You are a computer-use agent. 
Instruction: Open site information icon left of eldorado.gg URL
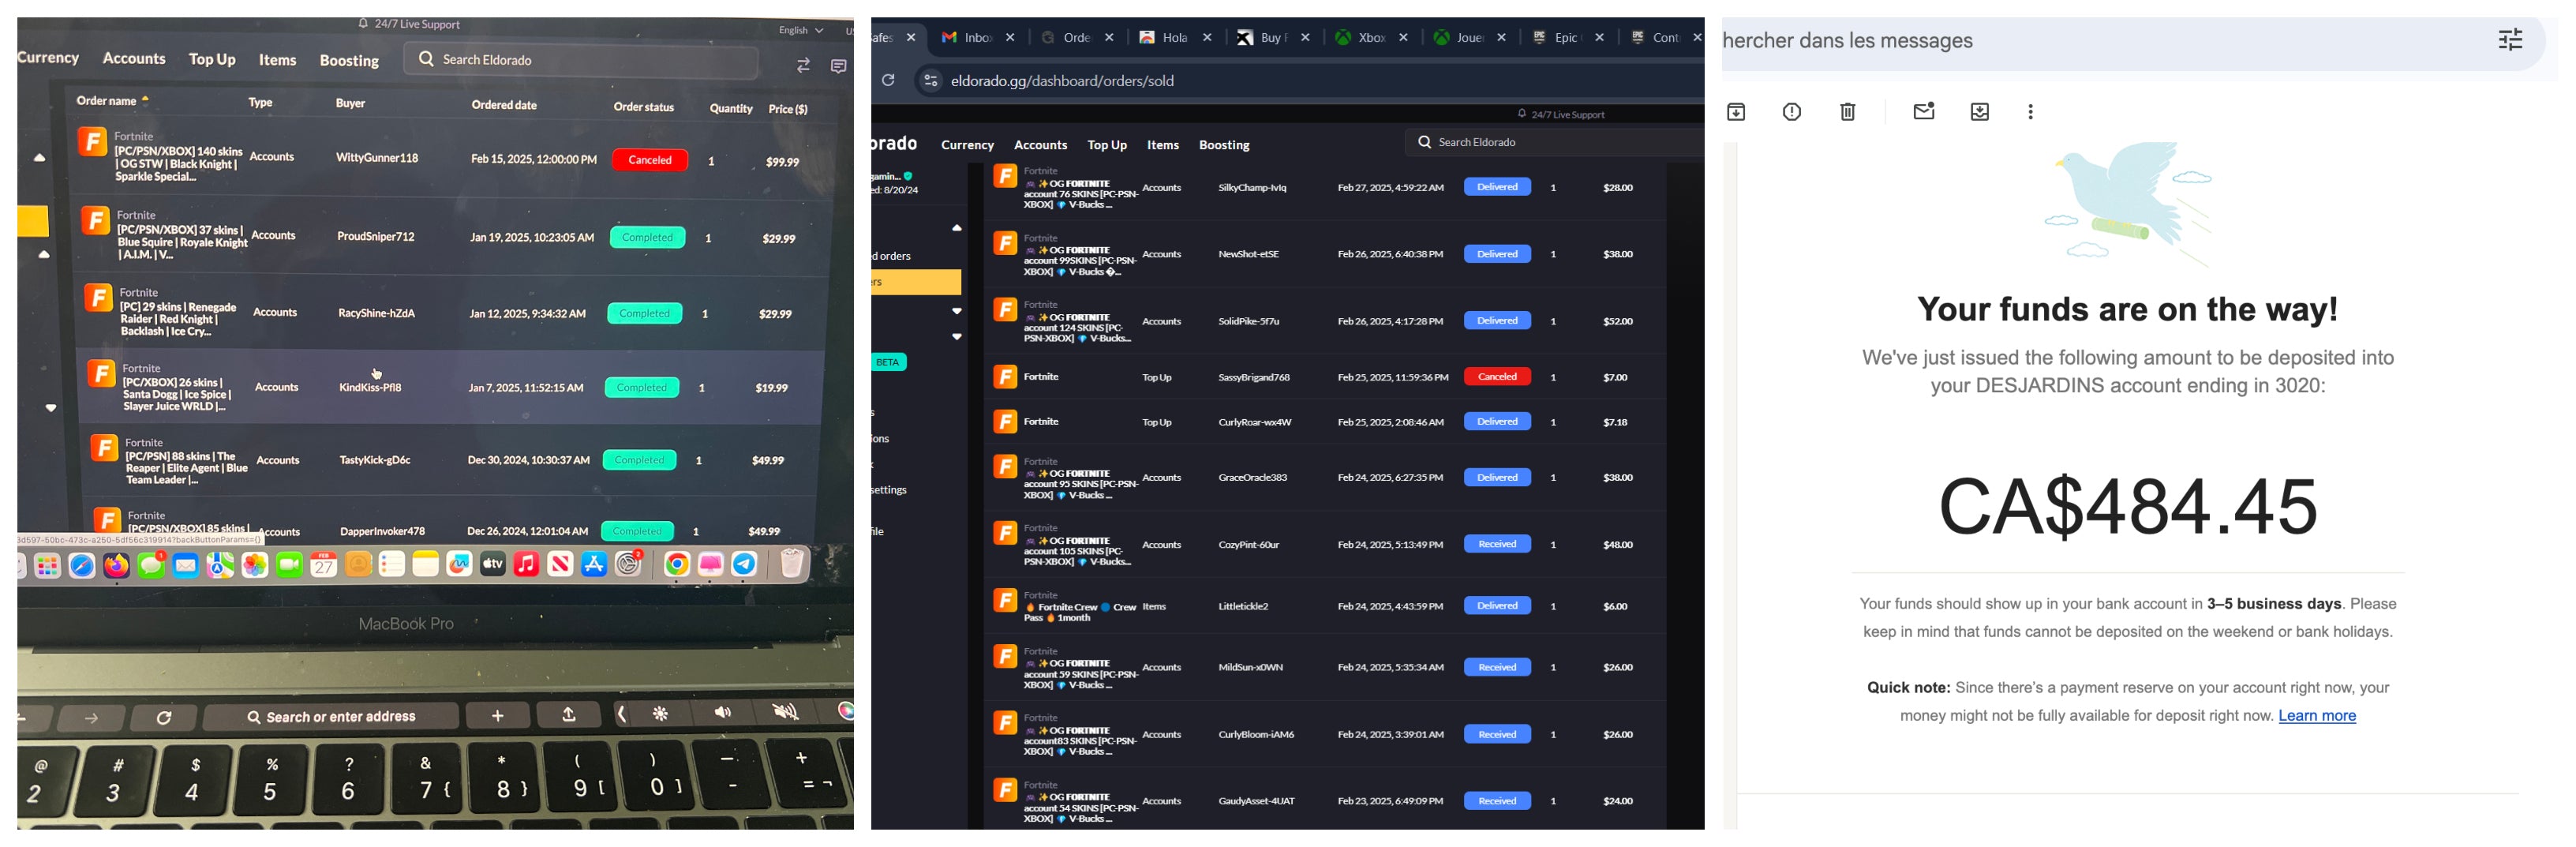pyautogui.click(x=930, y=81)
